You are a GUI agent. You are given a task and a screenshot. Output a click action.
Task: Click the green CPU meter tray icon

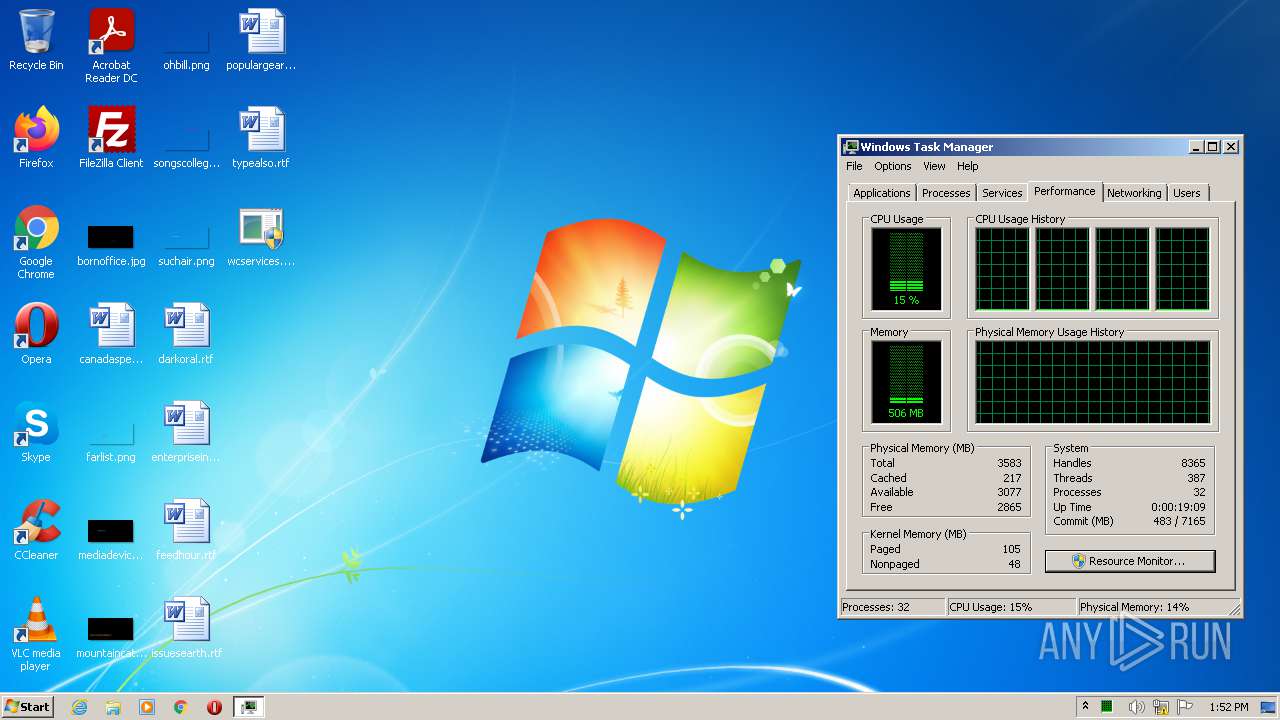coord(1108,707)
